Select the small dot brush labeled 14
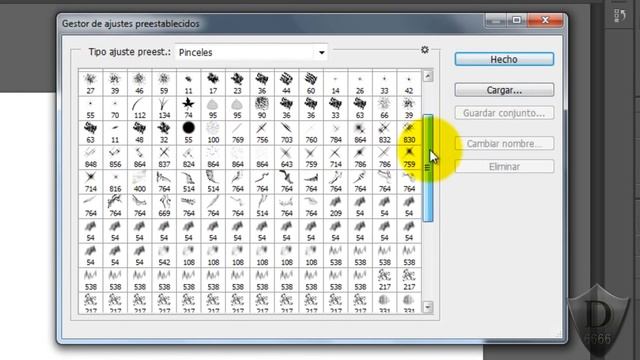 [x=336, y=84]
